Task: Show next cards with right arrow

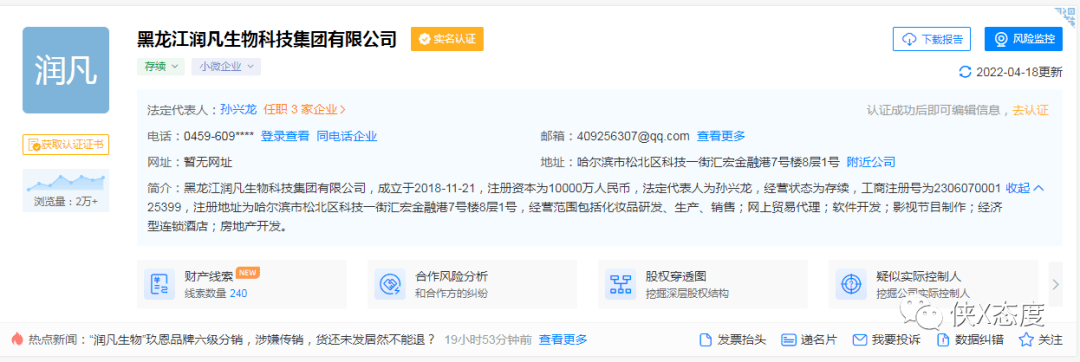Action: [x=1055, y=284]
